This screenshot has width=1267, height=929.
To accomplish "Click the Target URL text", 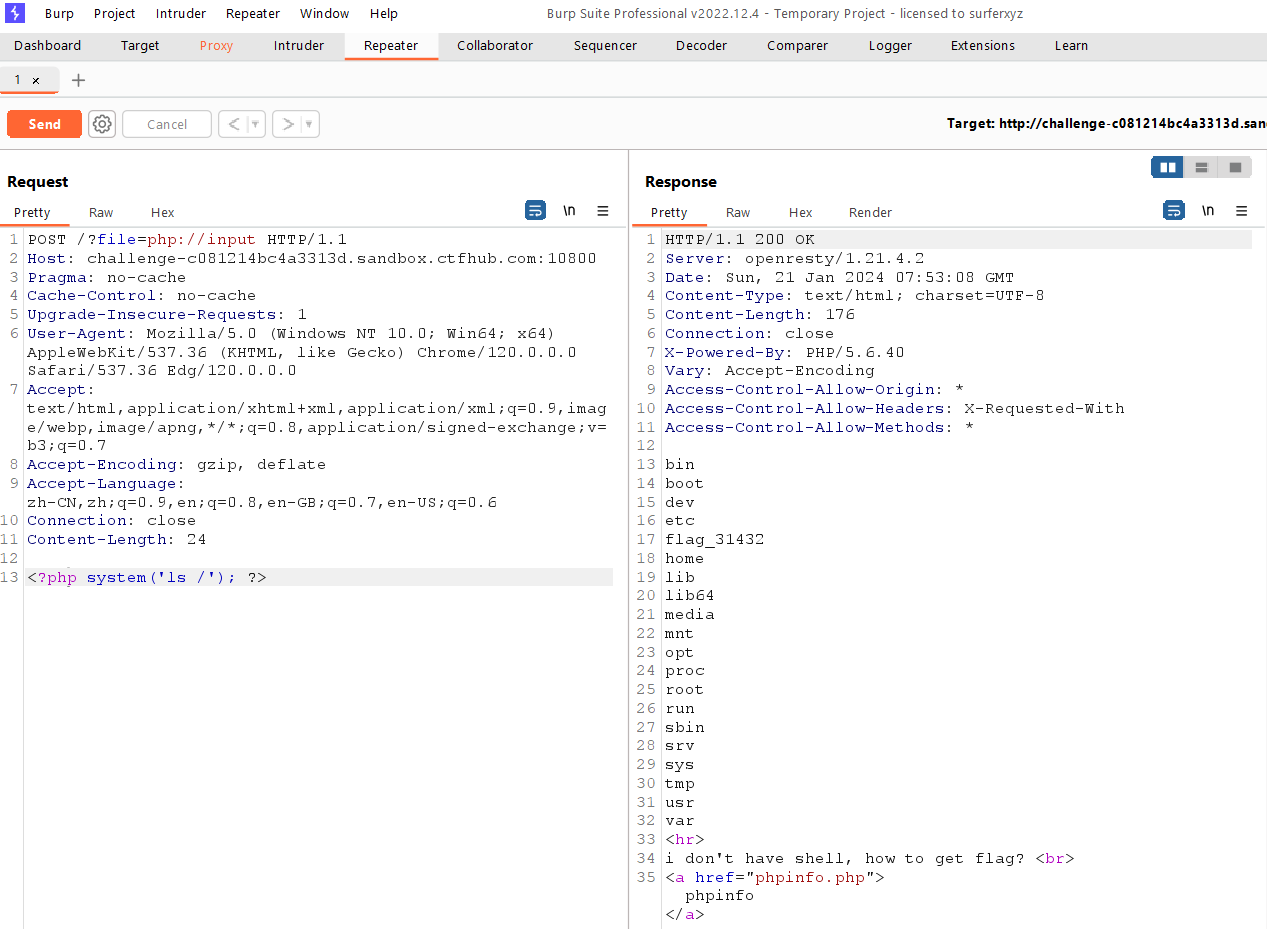I will [1107, 124].
